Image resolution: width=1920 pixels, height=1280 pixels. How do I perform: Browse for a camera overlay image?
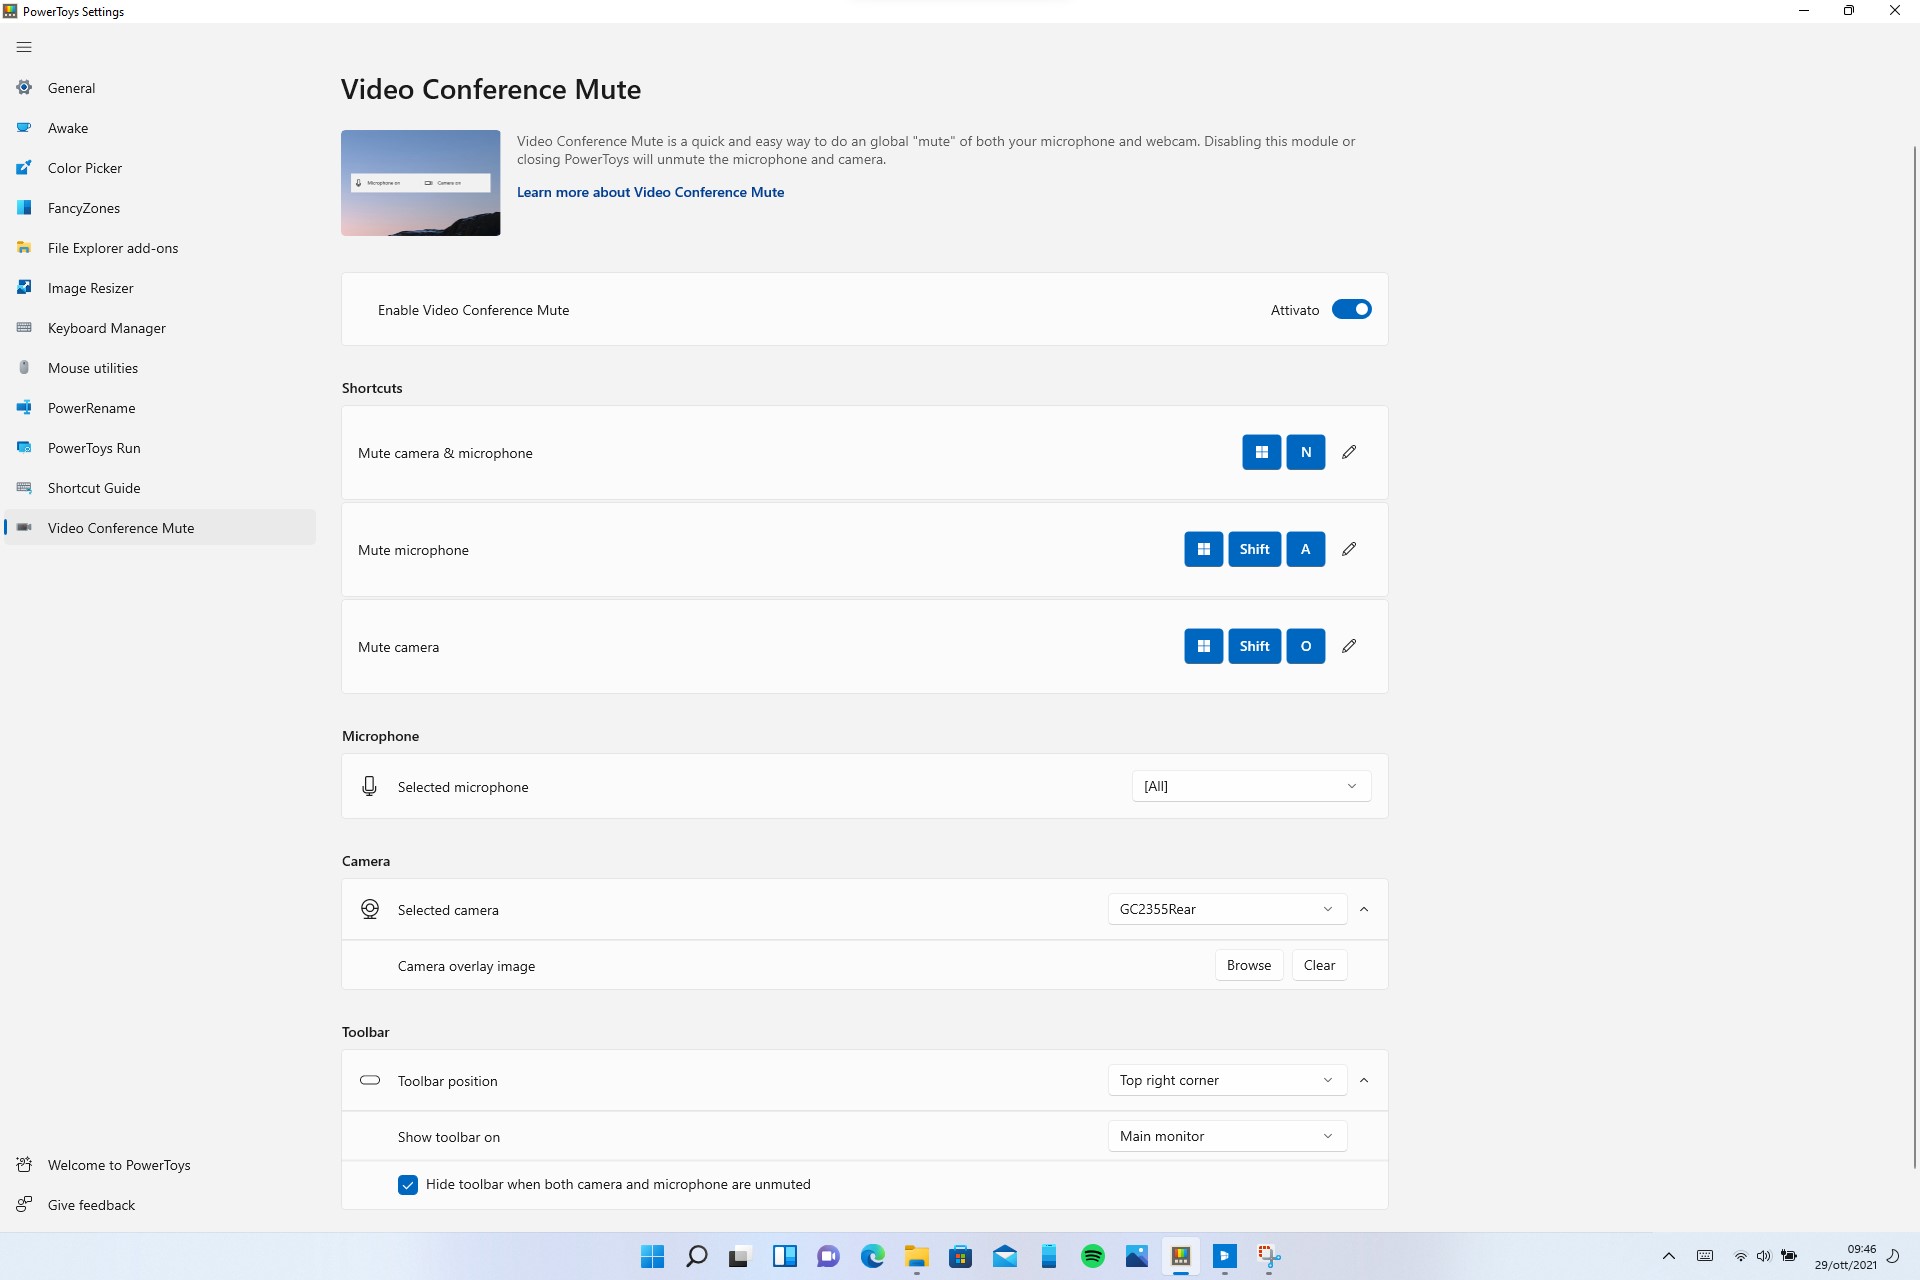[1249, 965]
